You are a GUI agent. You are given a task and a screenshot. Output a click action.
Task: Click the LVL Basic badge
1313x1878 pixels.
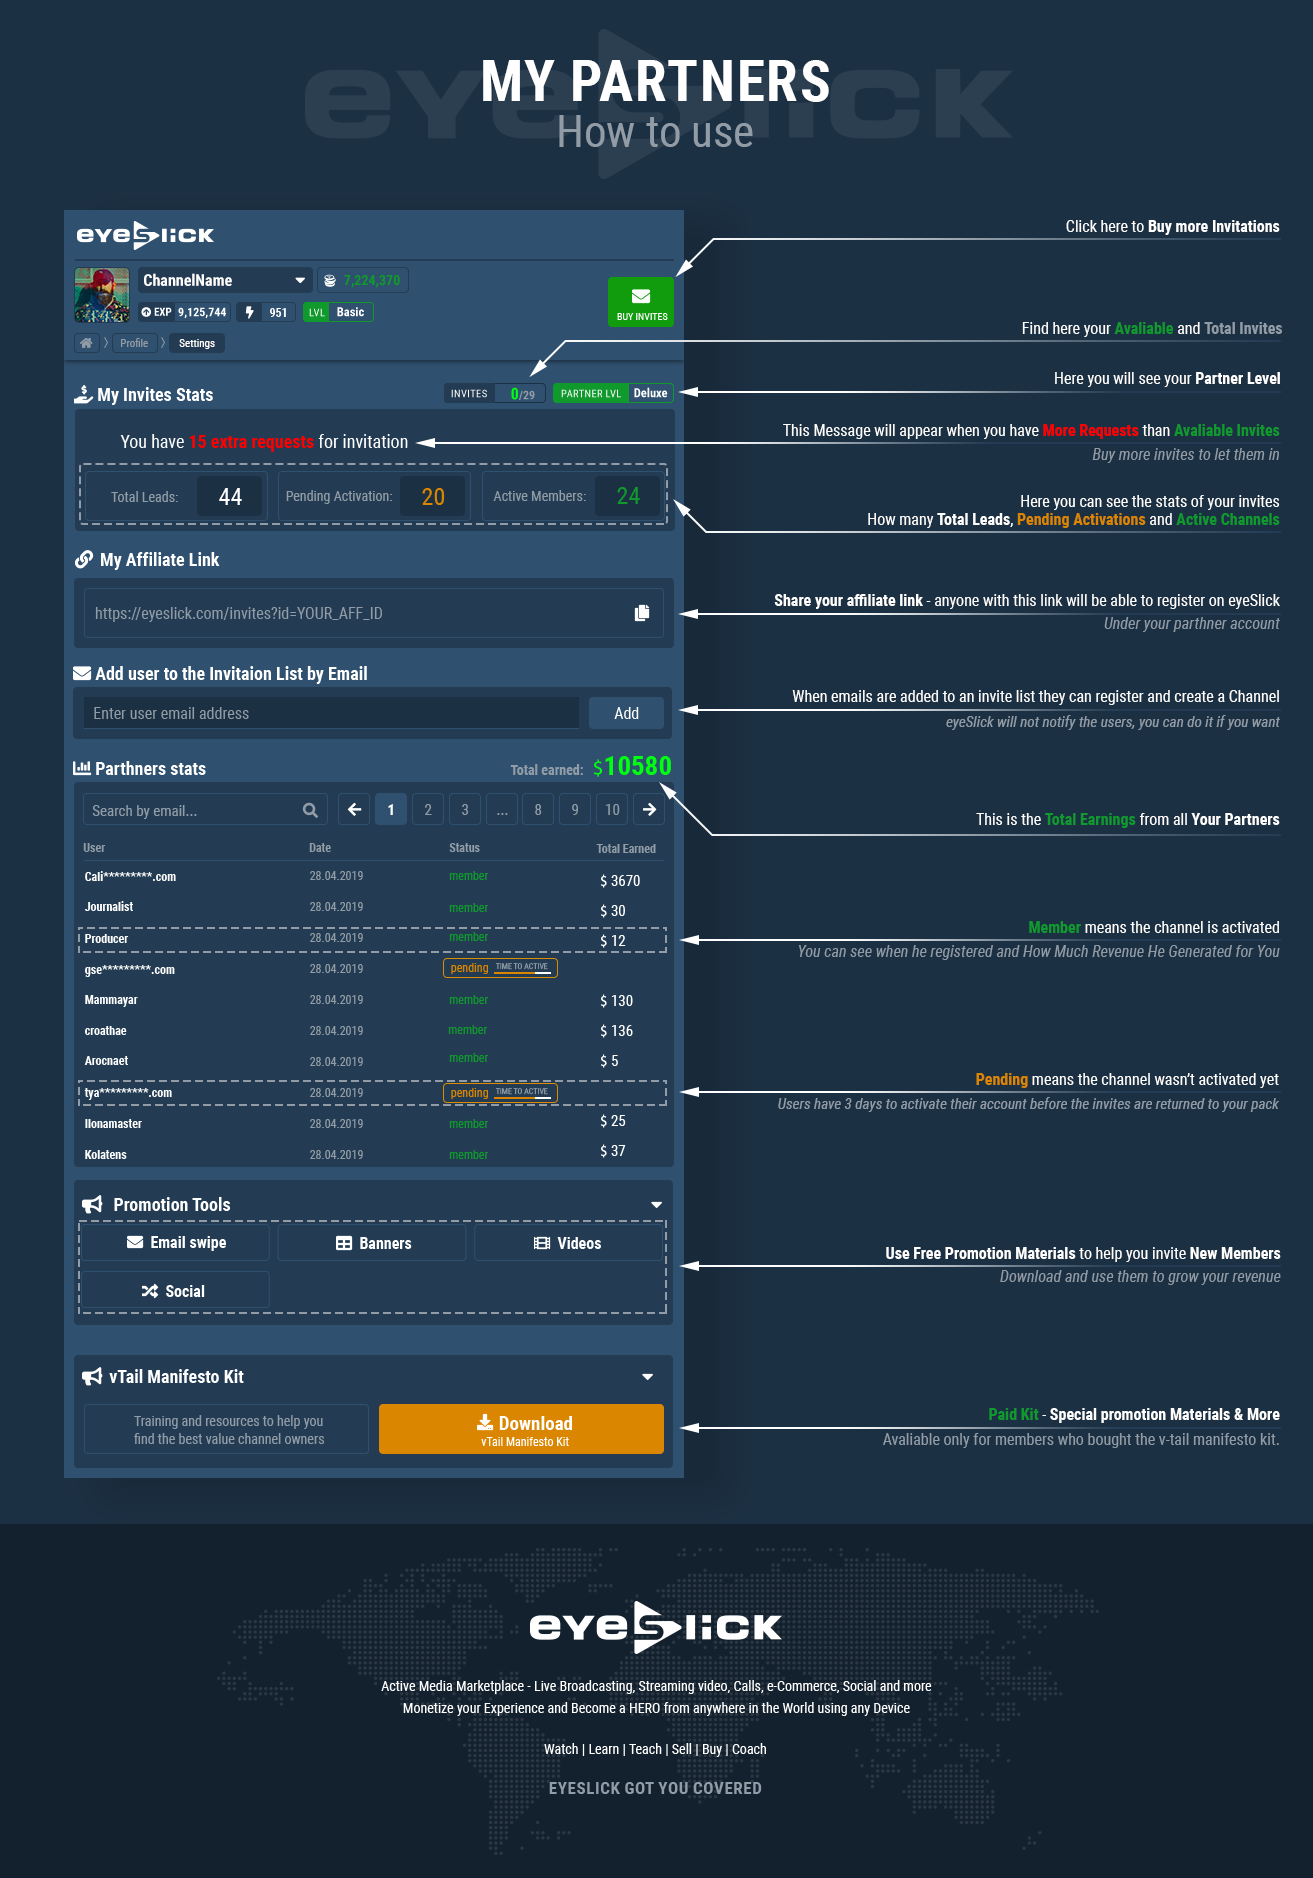click(337, 312)
